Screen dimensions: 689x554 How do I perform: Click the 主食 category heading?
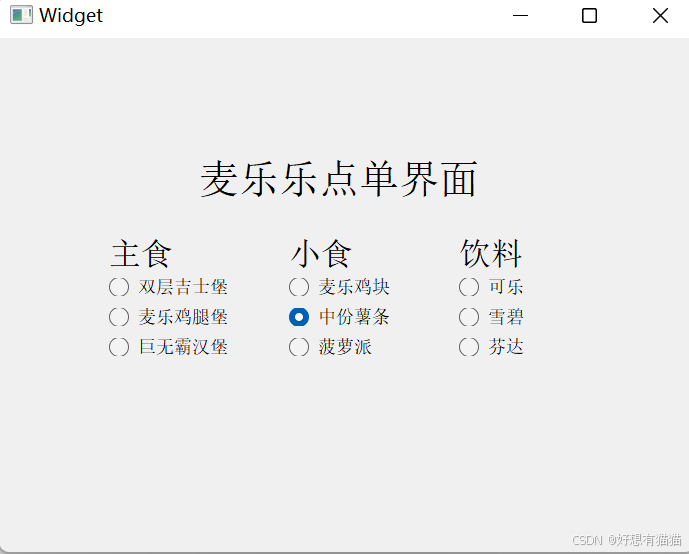pos(141,253)
